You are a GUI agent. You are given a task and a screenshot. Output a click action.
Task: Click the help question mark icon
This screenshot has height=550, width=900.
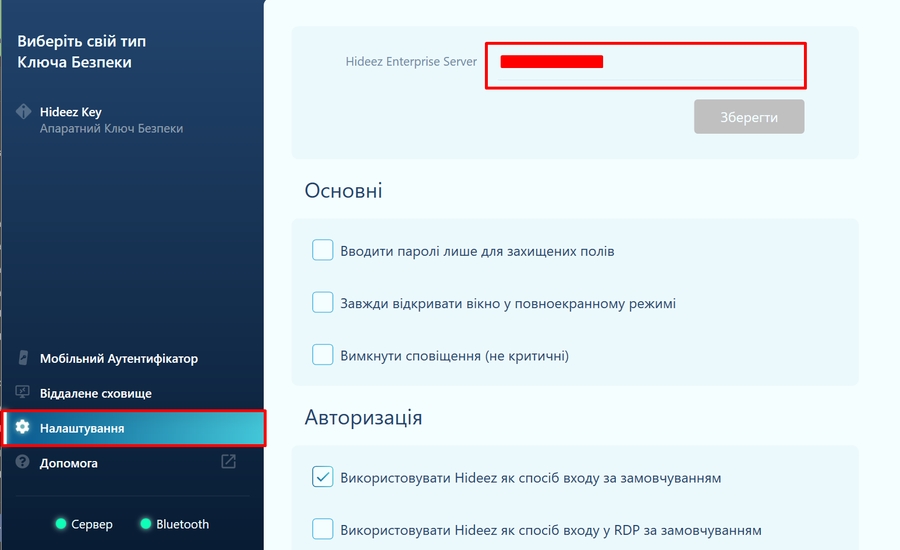(23, 462)
